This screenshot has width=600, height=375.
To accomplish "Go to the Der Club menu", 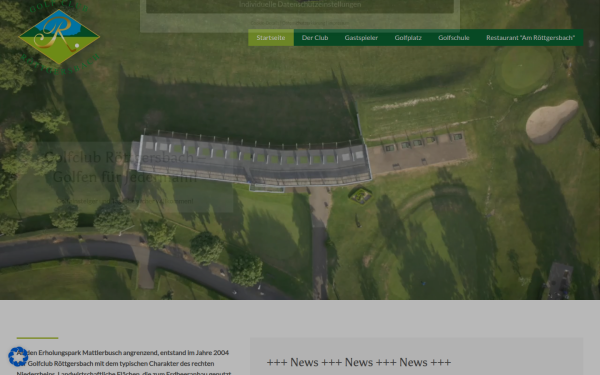I will (315, 38).
